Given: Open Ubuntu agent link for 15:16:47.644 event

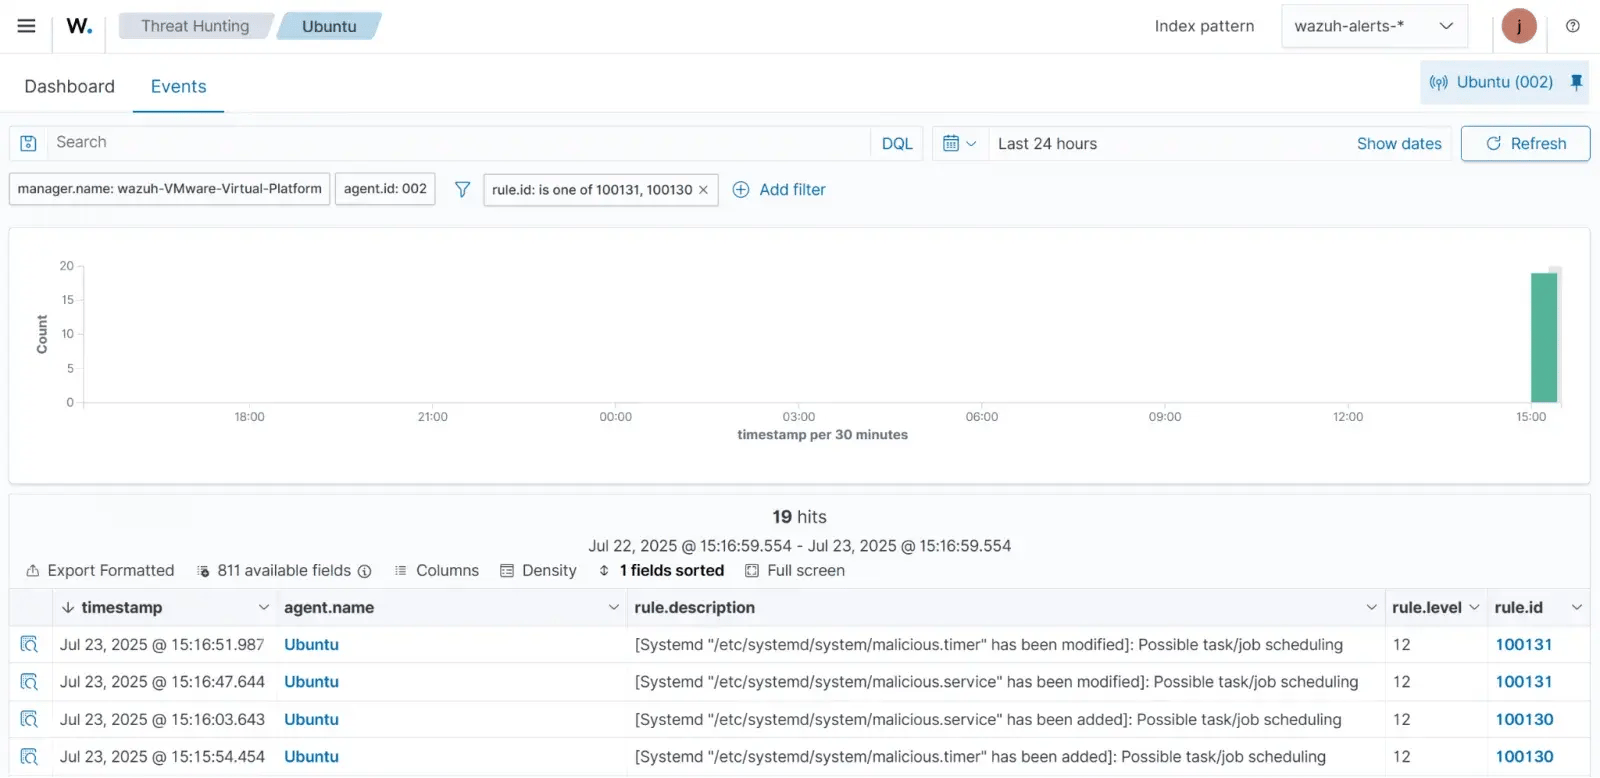Looking at the screenshot, I should (311, 681).
